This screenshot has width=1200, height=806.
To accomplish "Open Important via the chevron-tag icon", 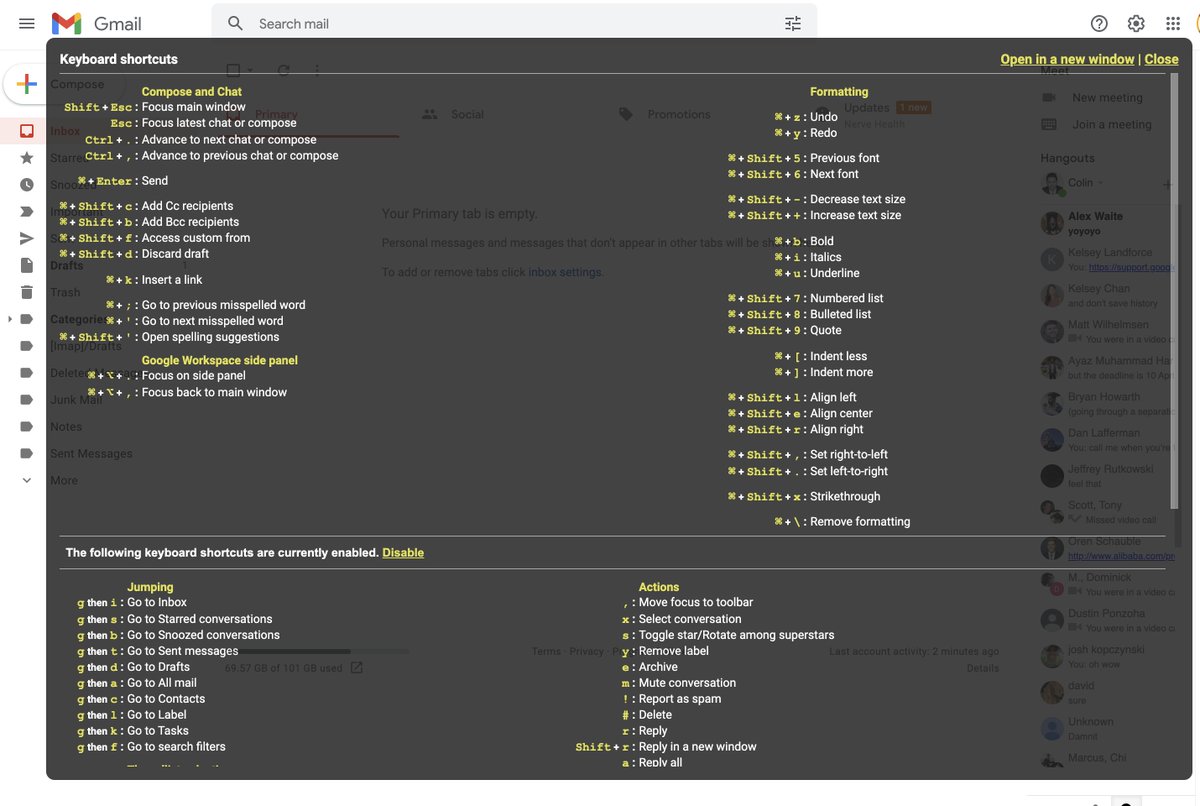I will point(27,211).
